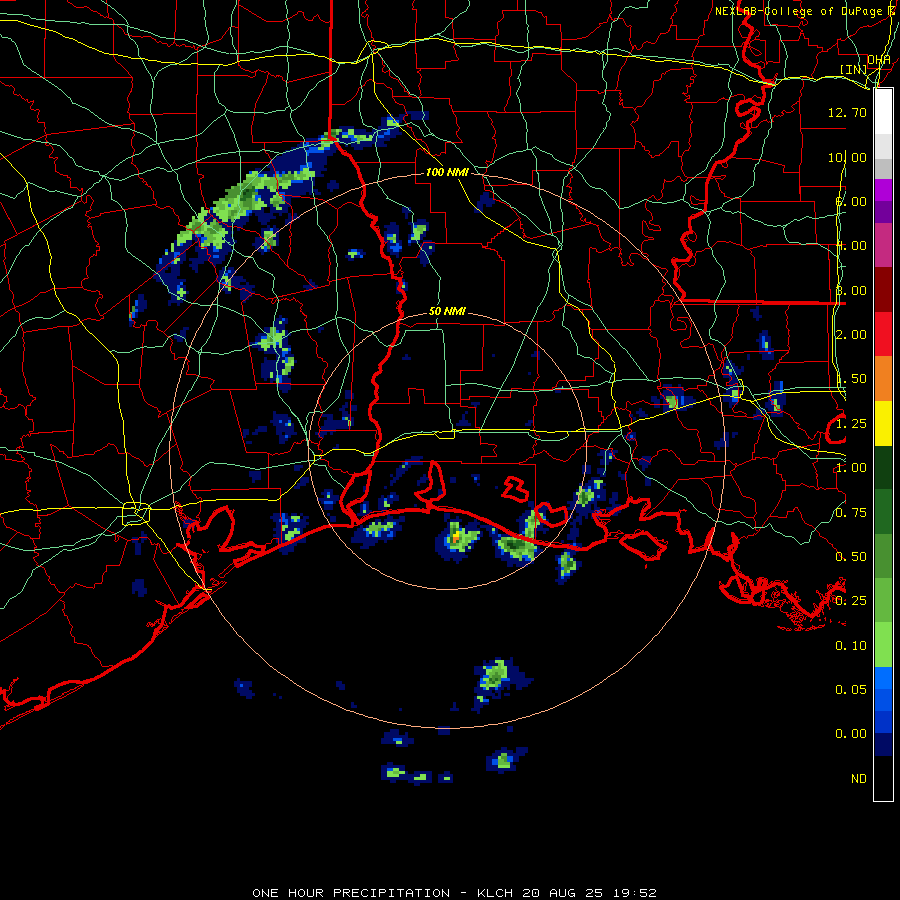Click the 0.05 legend value
The height and width of the screenshot is (900, 900).
coord(851,690)
